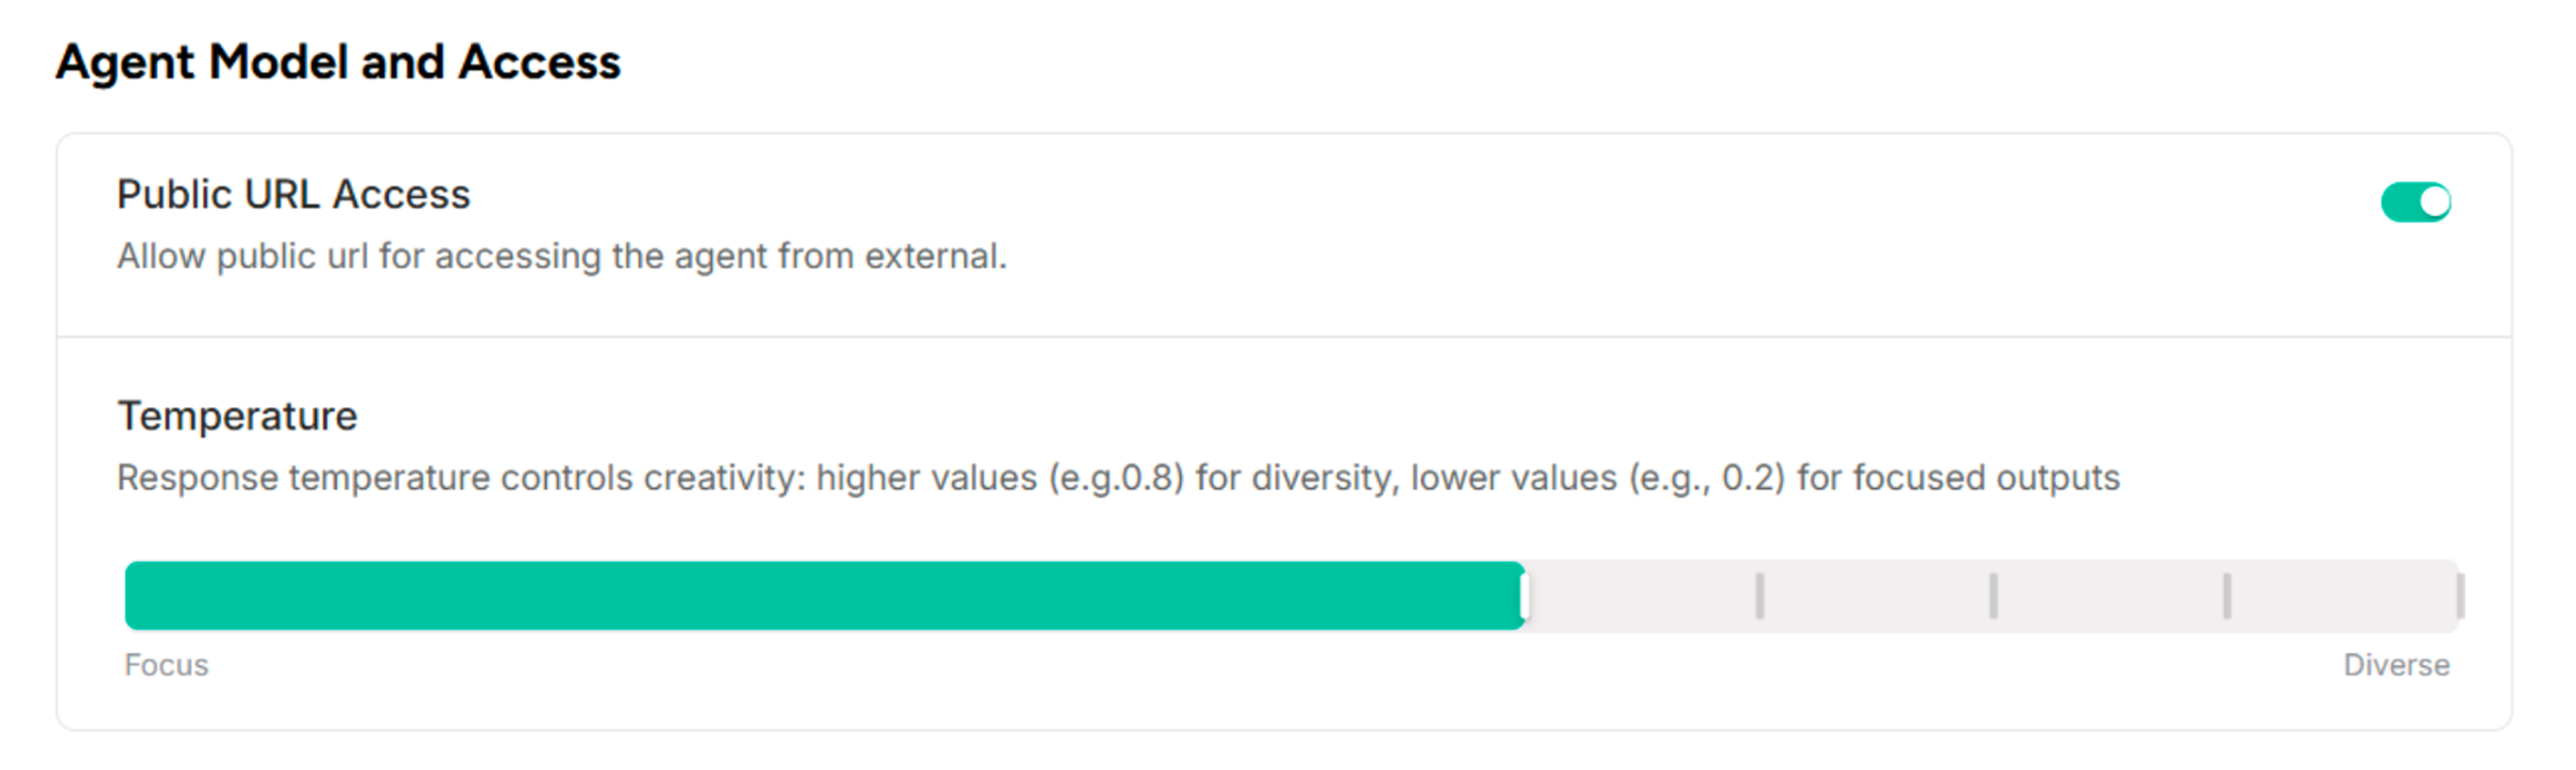Image resolution: width=2576 pixels, height=770 pixels.
Task: Click the Temperature section title
Action: (x=237, y=416)
